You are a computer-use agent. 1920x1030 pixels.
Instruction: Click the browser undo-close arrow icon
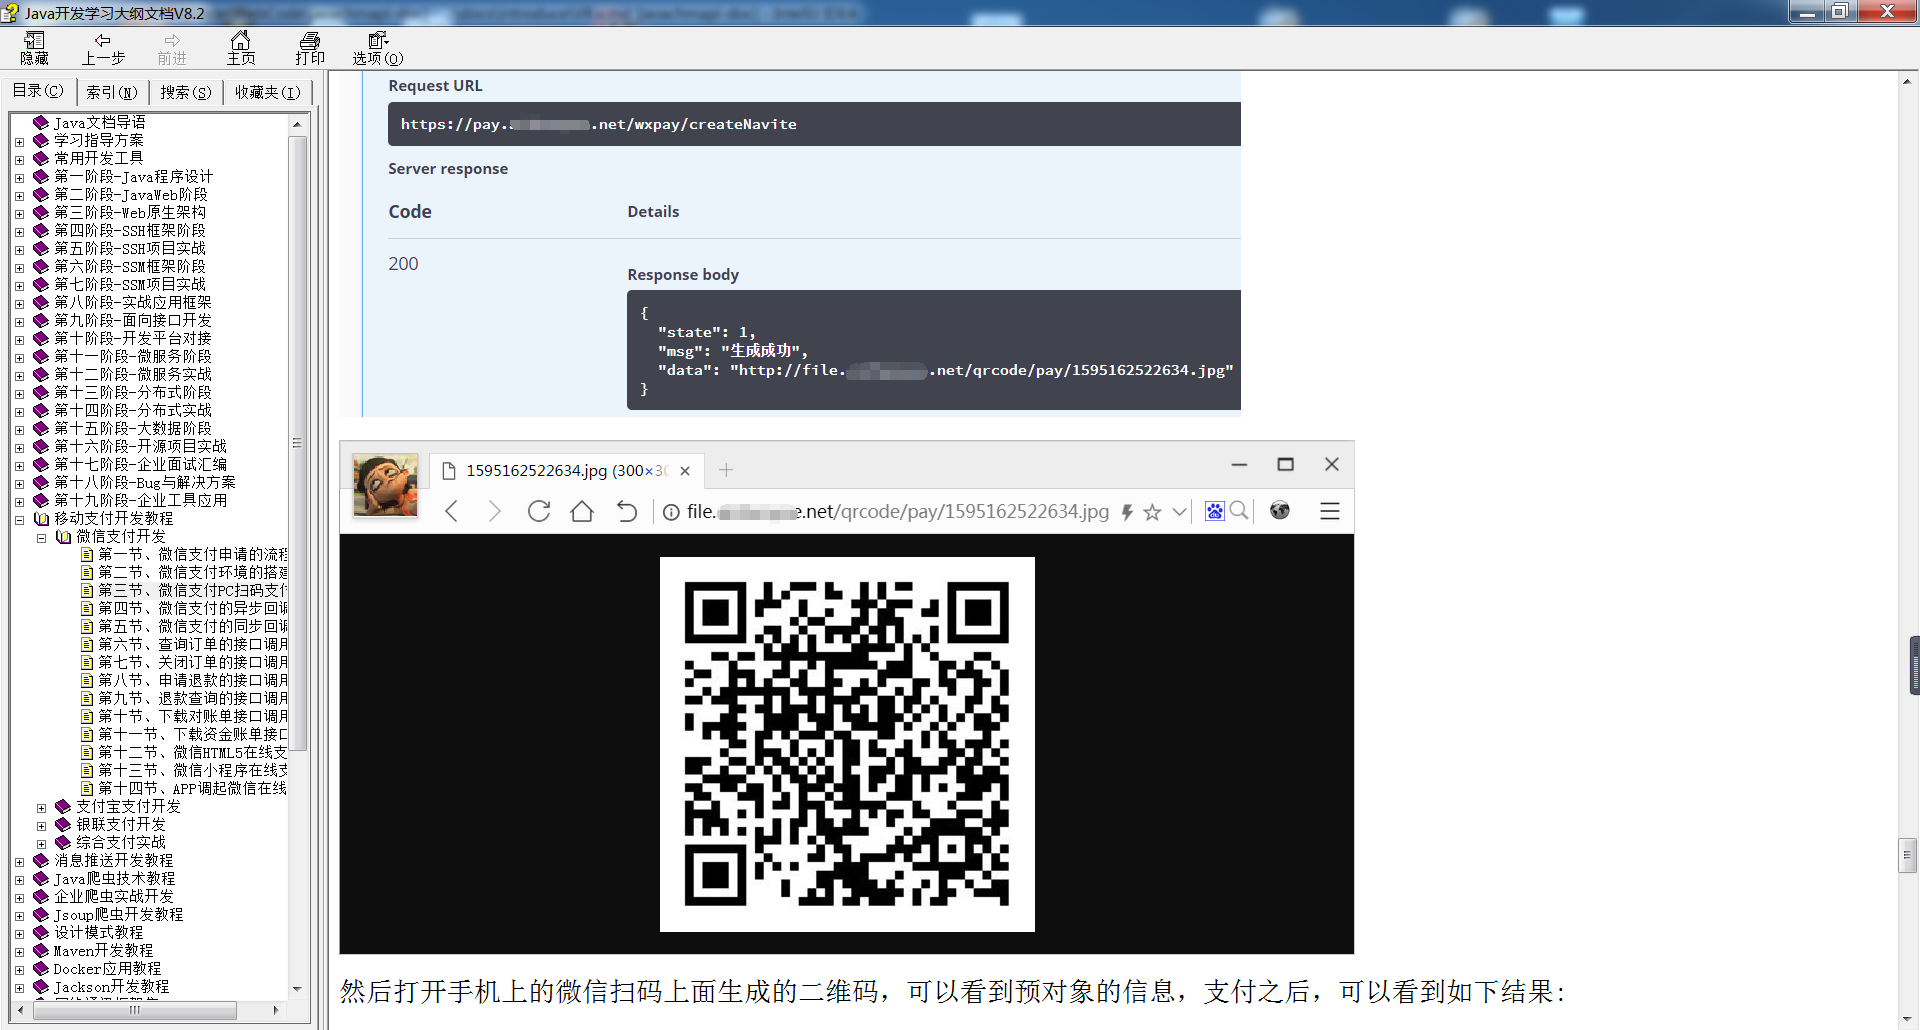tap(627, 511)
